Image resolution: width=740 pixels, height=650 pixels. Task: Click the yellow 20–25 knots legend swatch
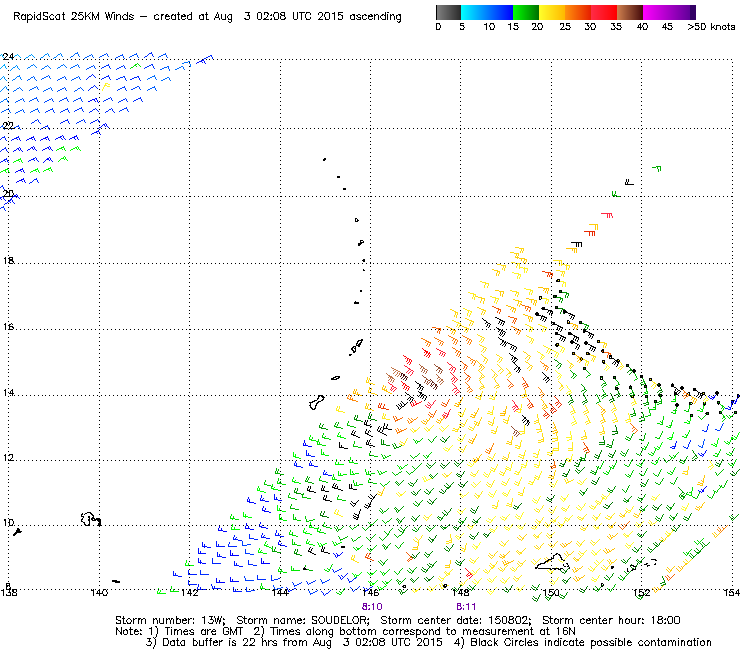552,12
